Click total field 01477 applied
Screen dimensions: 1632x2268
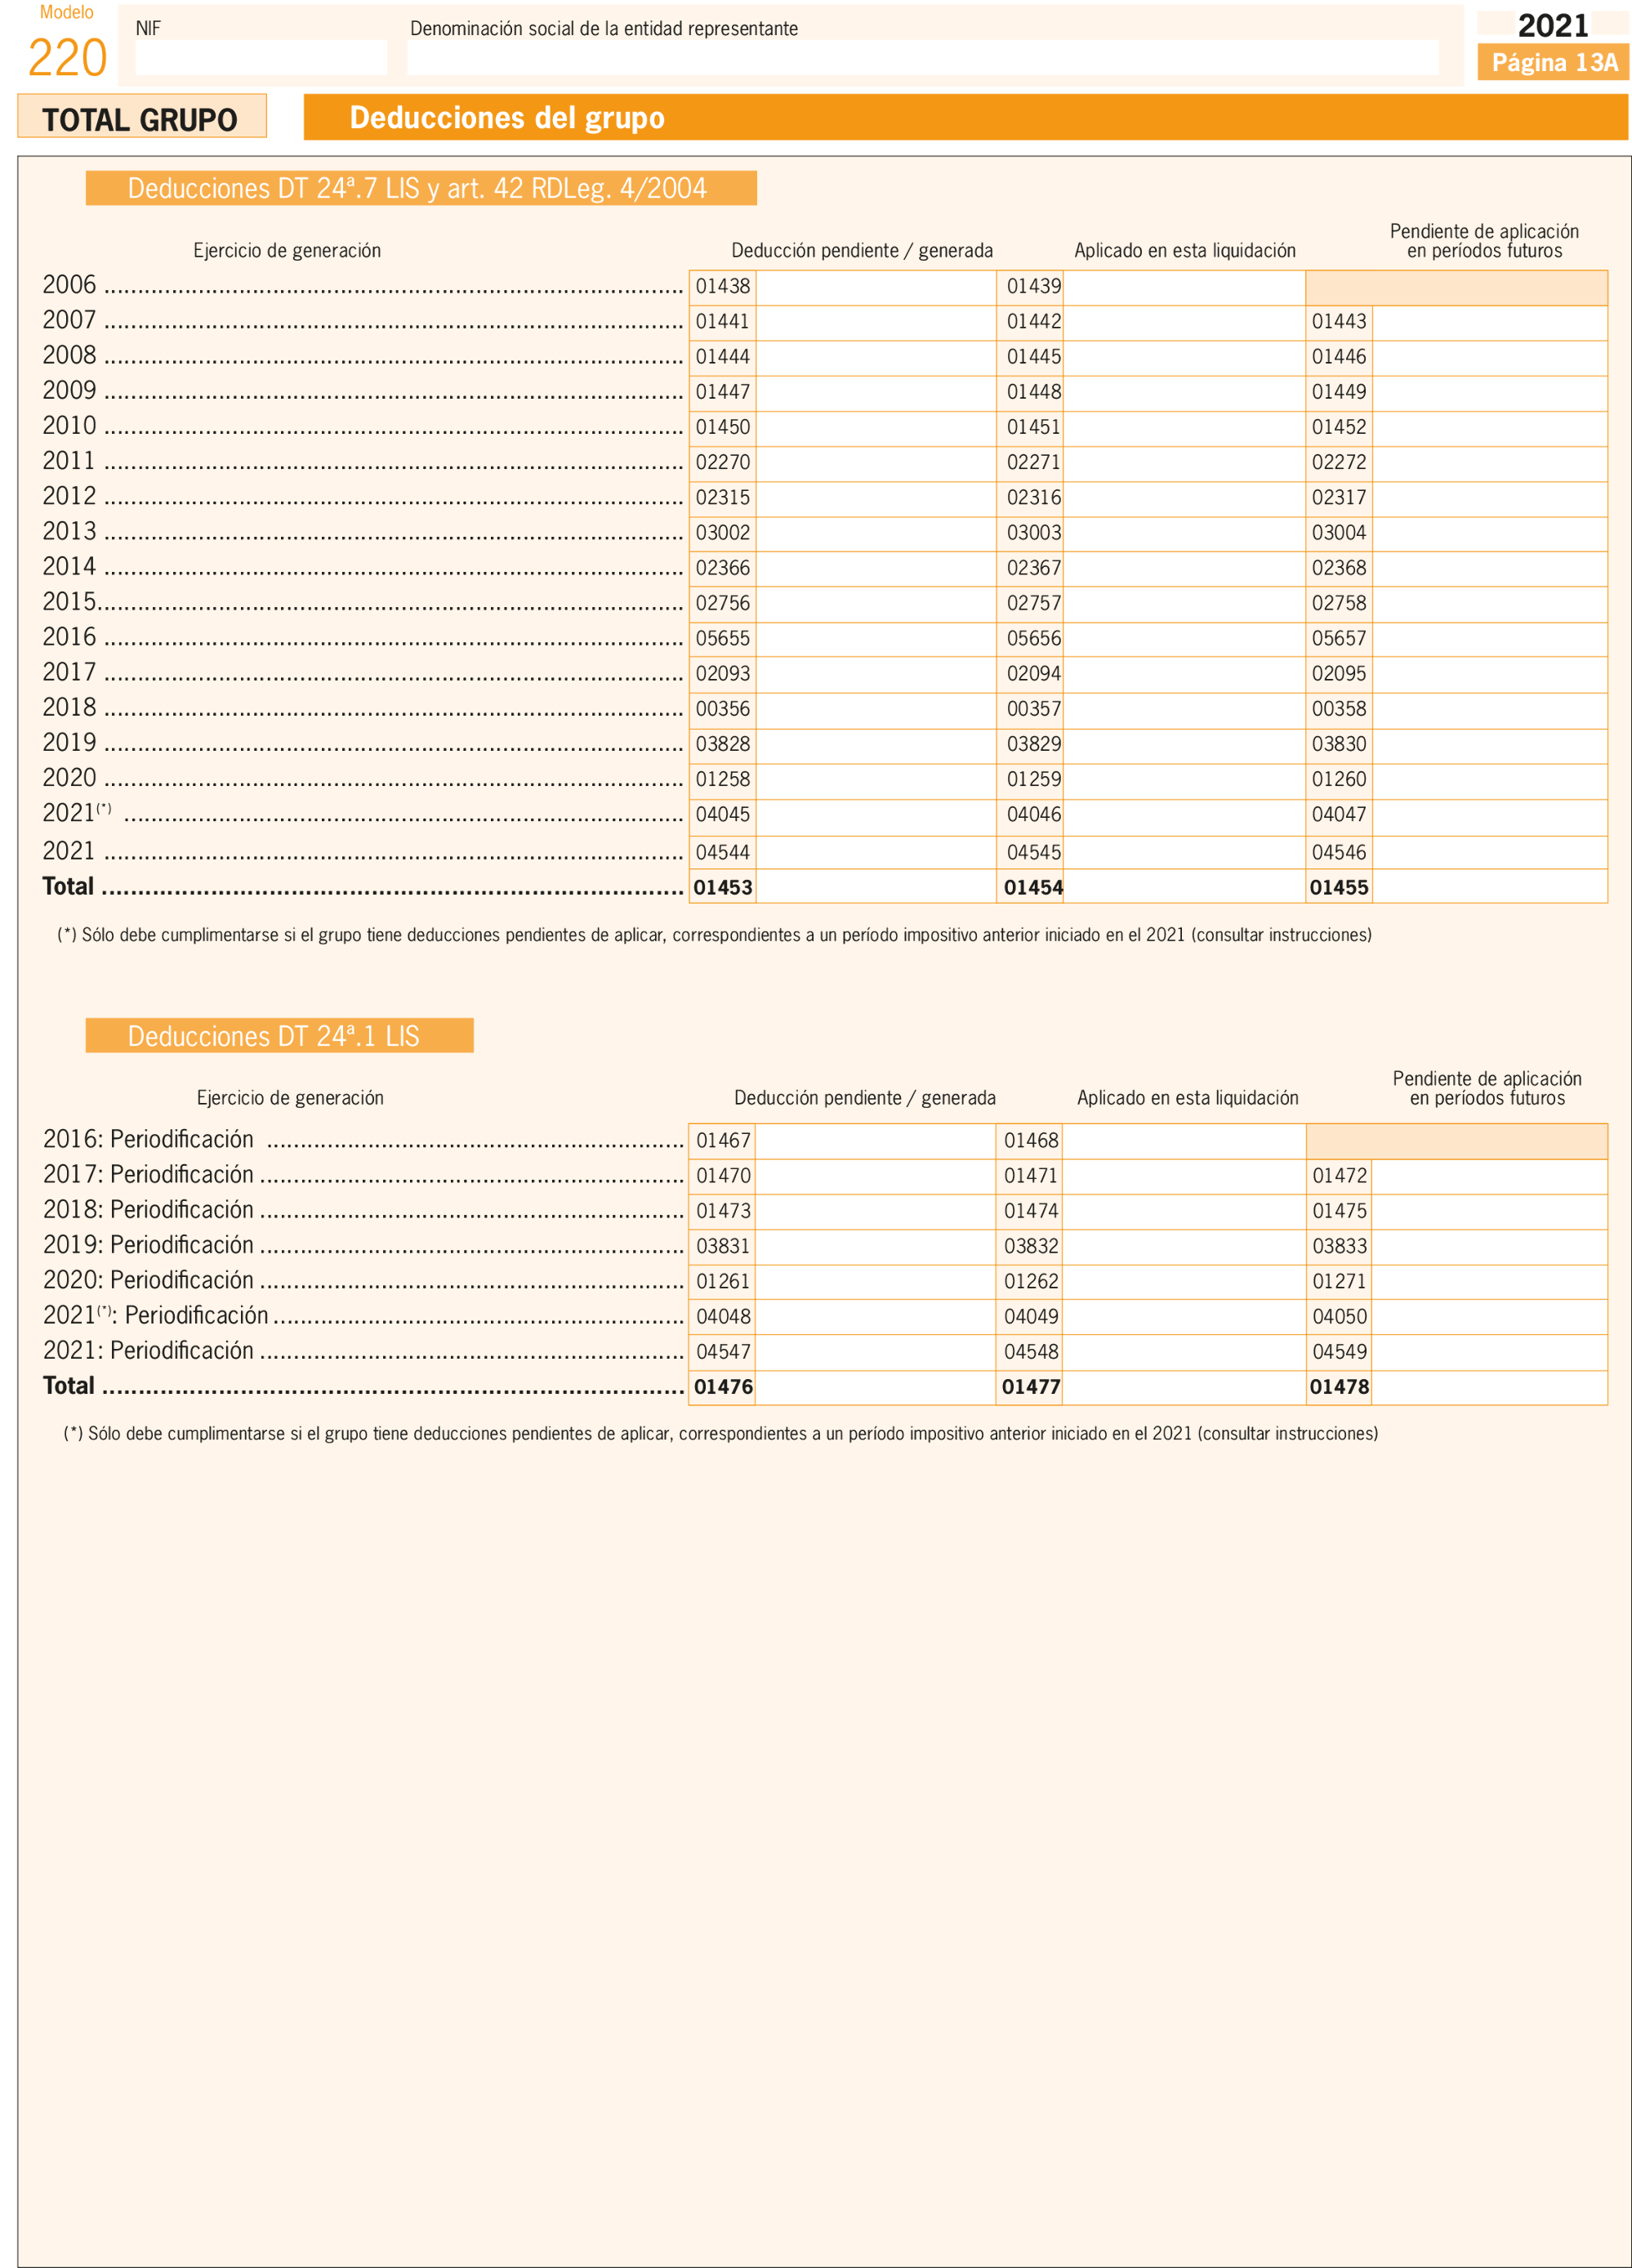[x=1183, y=1387]
